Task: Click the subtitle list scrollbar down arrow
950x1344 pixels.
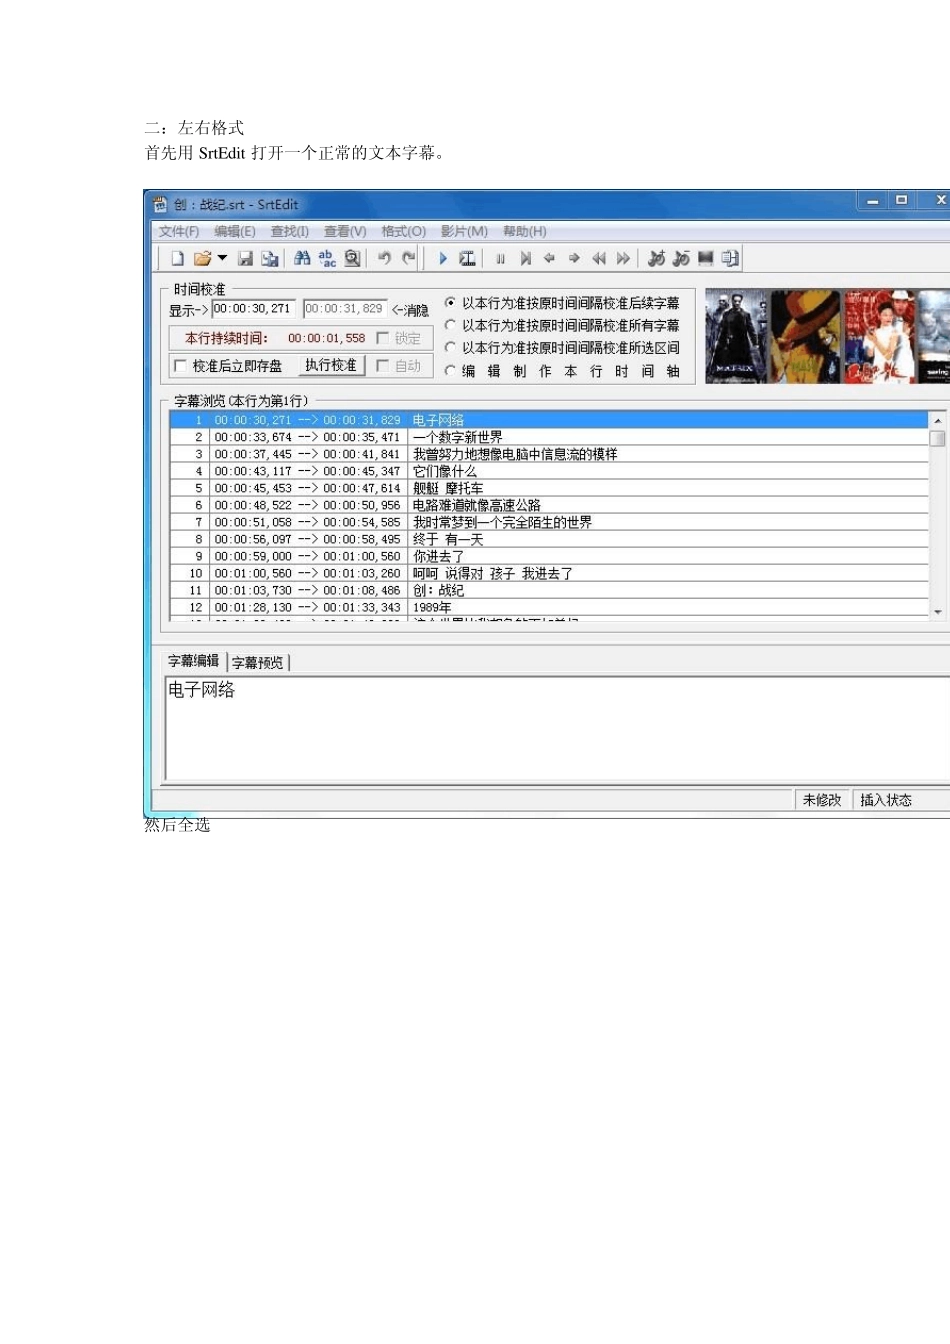Action: coord(938,611)
